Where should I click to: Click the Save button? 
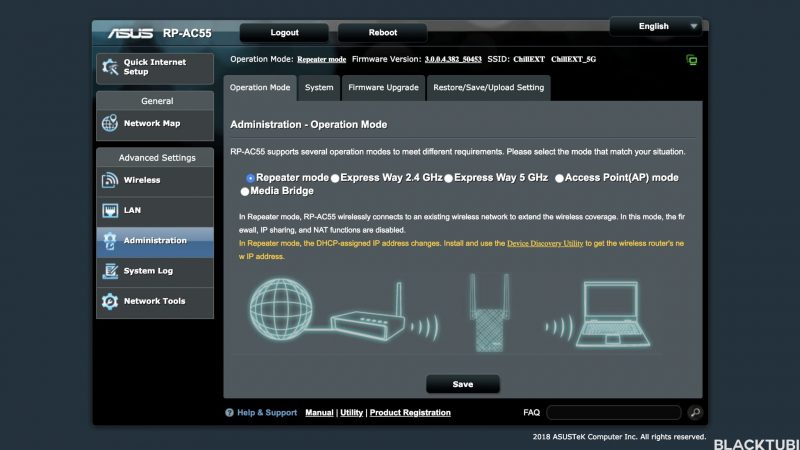(x=463, y=384)
